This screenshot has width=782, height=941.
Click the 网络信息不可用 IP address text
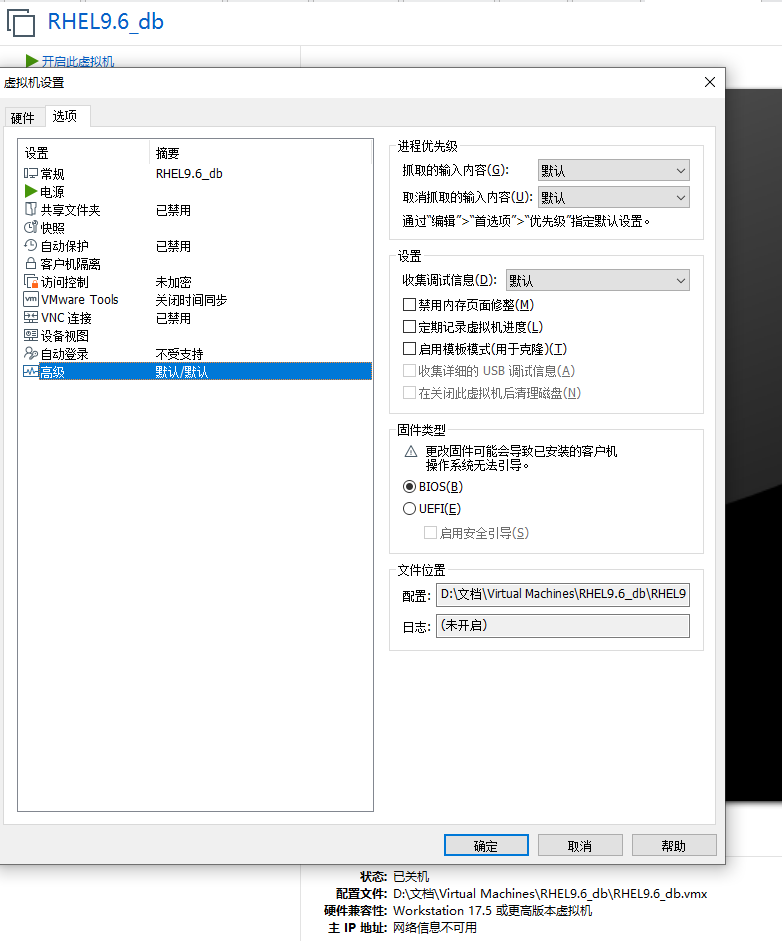pos(435,928)
